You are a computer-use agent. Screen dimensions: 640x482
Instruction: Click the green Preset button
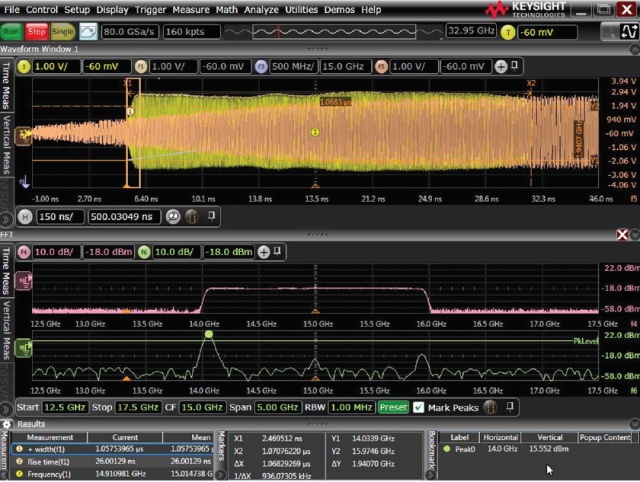393,407
